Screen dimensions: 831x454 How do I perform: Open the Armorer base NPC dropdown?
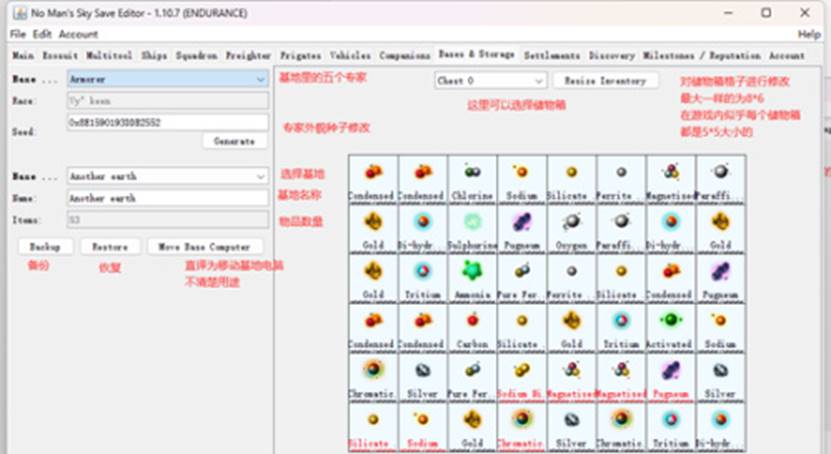(167, 79)
